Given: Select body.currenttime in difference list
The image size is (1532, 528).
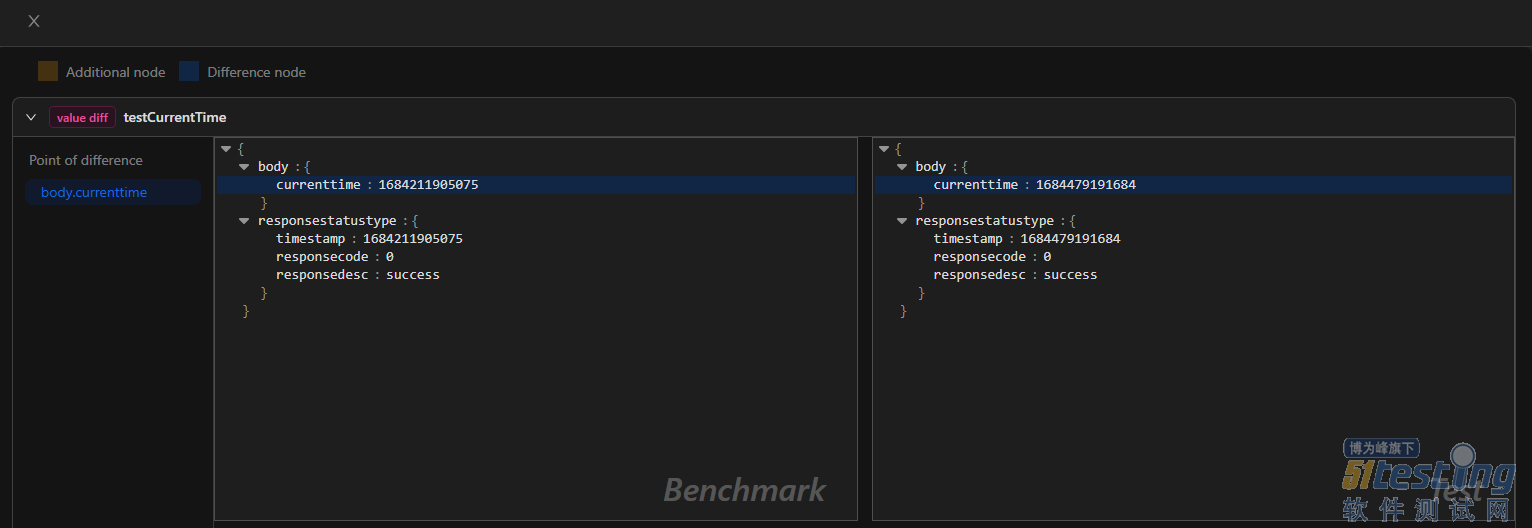Looking at the screenshot, I should [x=94, y=192].
